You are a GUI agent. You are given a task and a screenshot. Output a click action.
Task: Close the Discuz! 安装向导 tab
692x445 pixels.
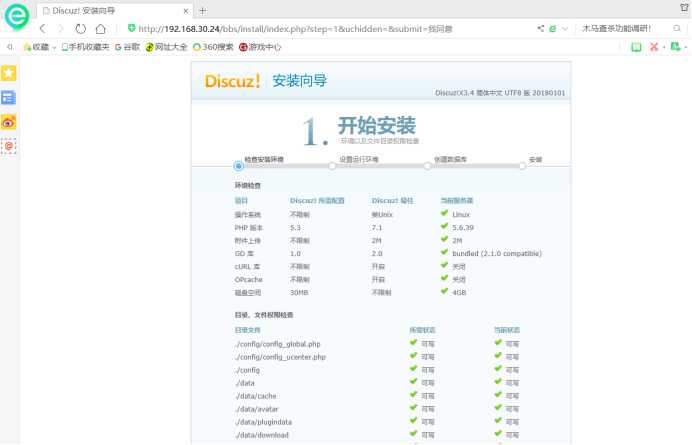(186, 11)
